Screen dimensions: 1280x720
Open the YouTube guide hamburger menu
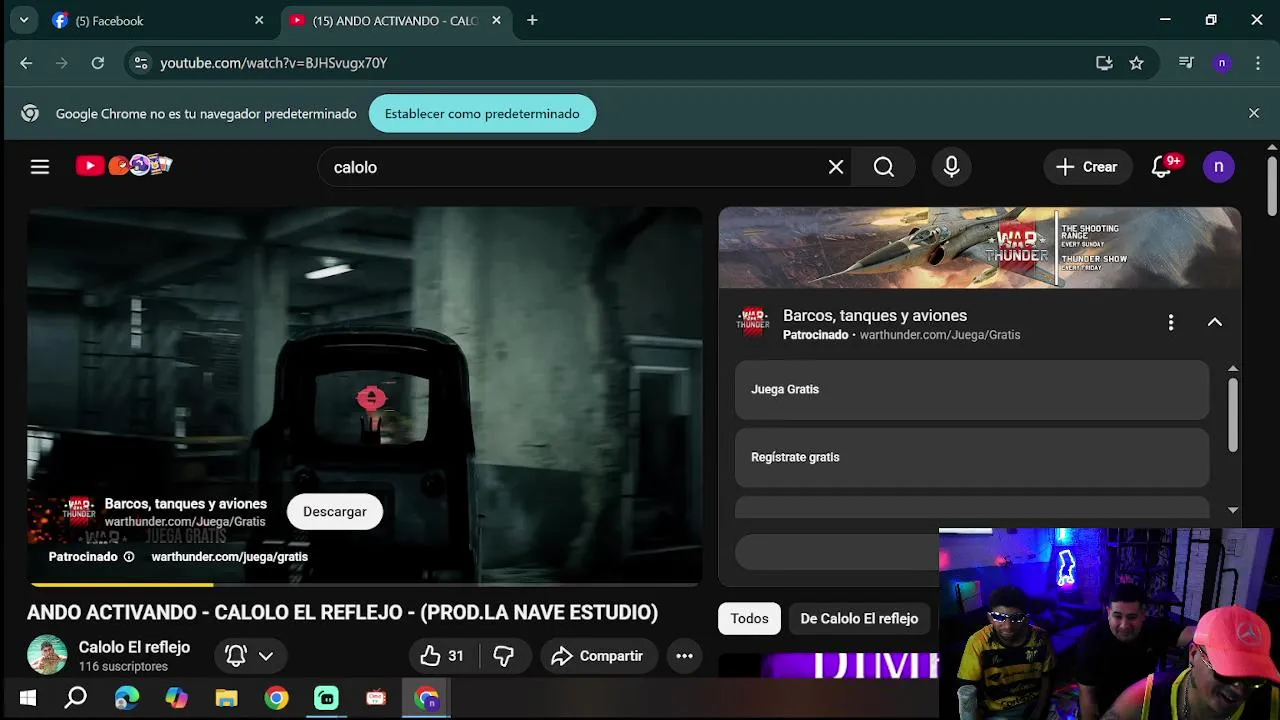click(x=40, y=167)
